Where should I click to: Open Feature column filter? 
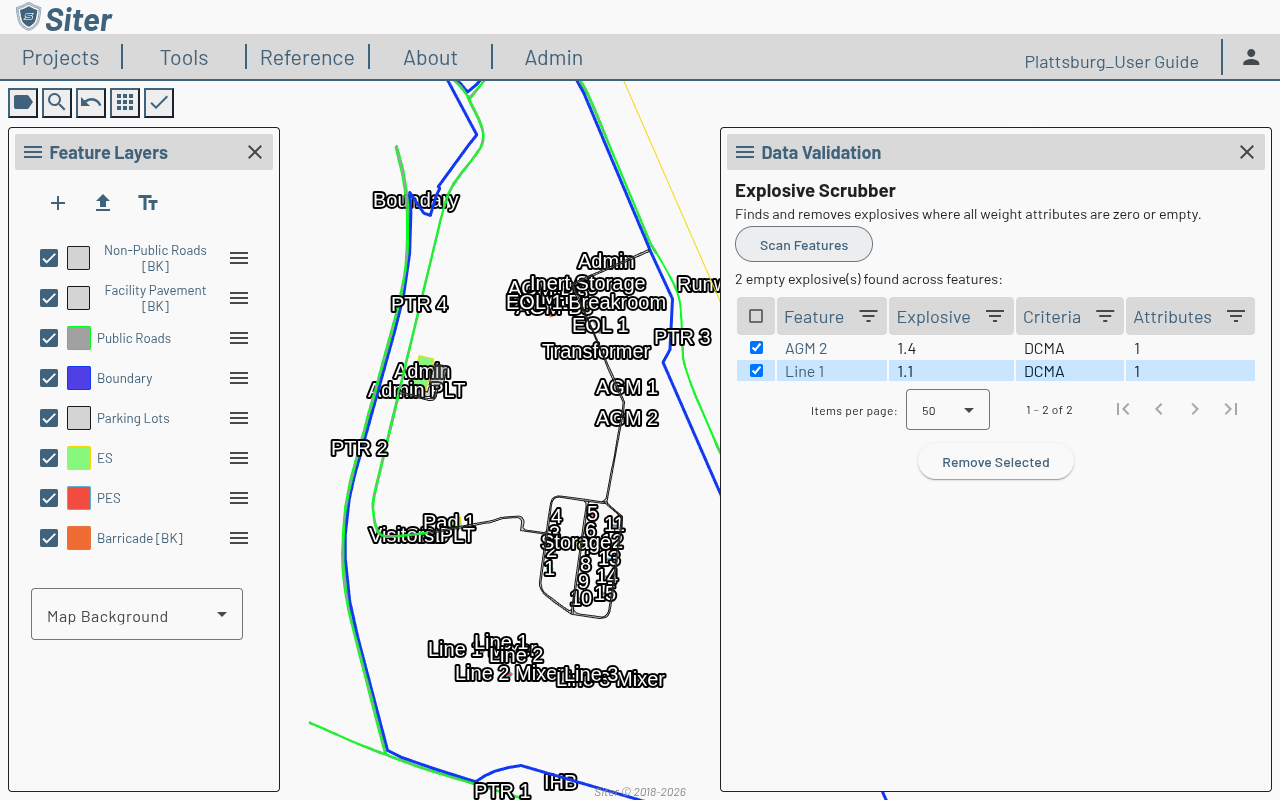click(869, 316)
